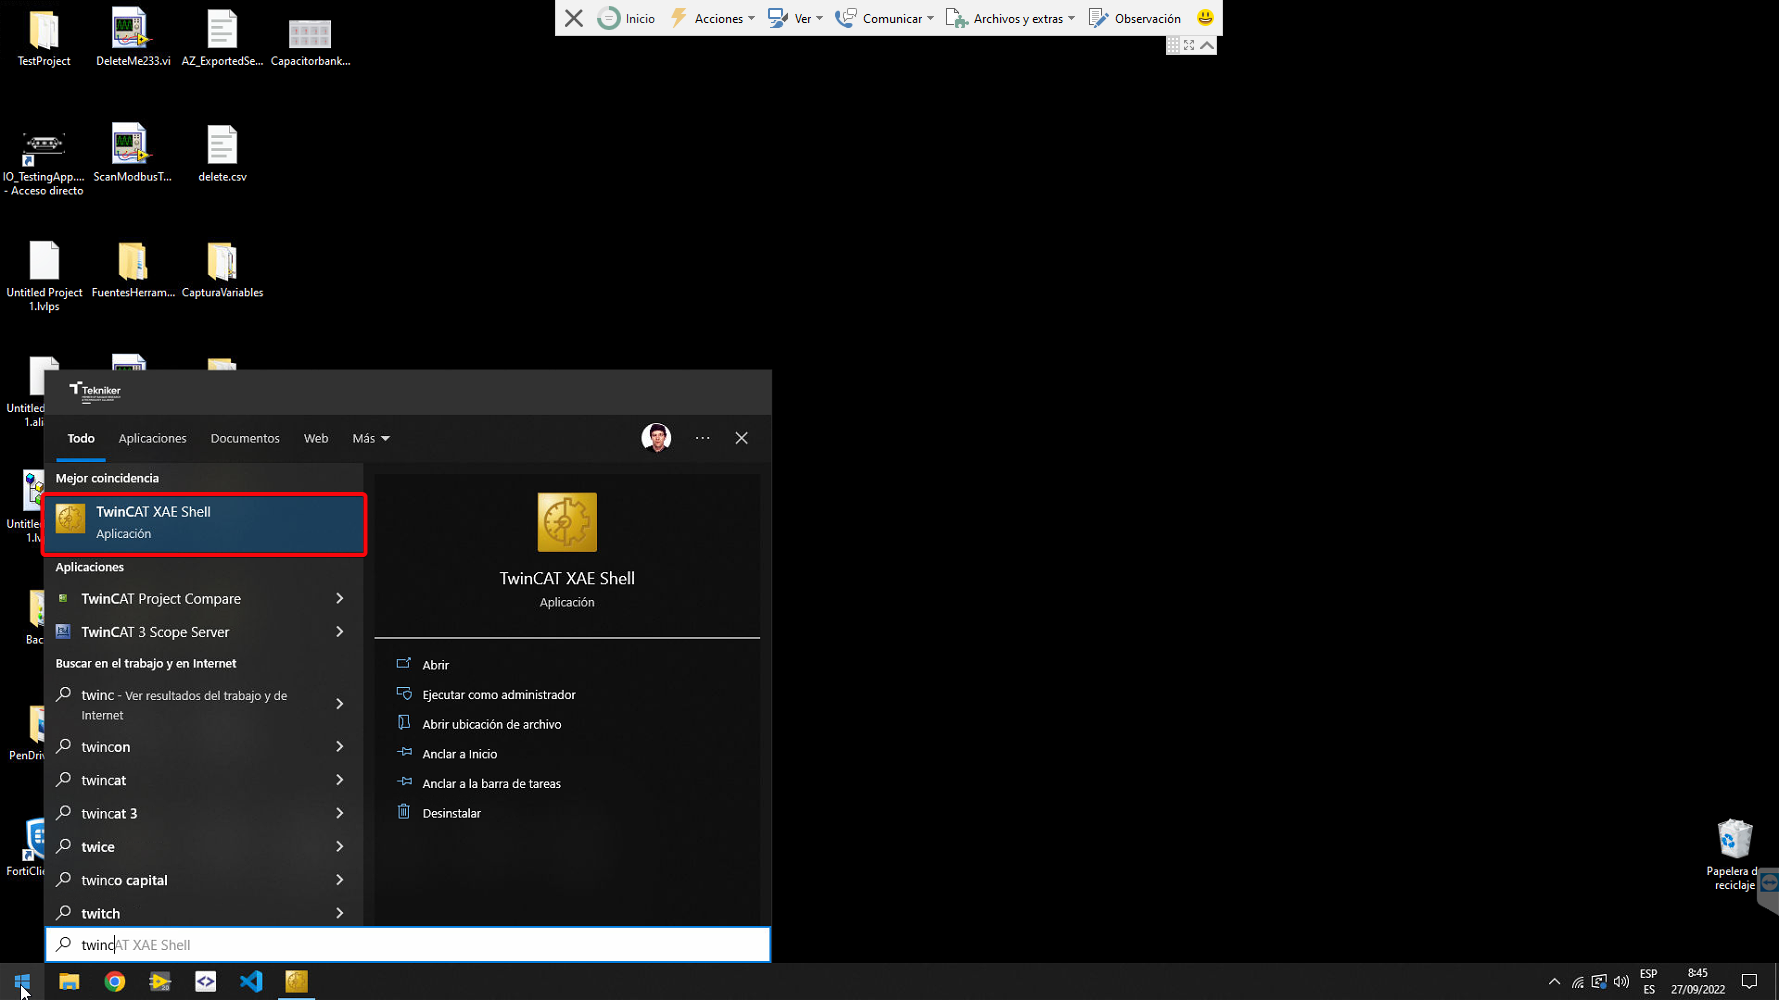Collapse the remote toolbar with up arrow
1779x1000 pixels.
[1207, 45]
